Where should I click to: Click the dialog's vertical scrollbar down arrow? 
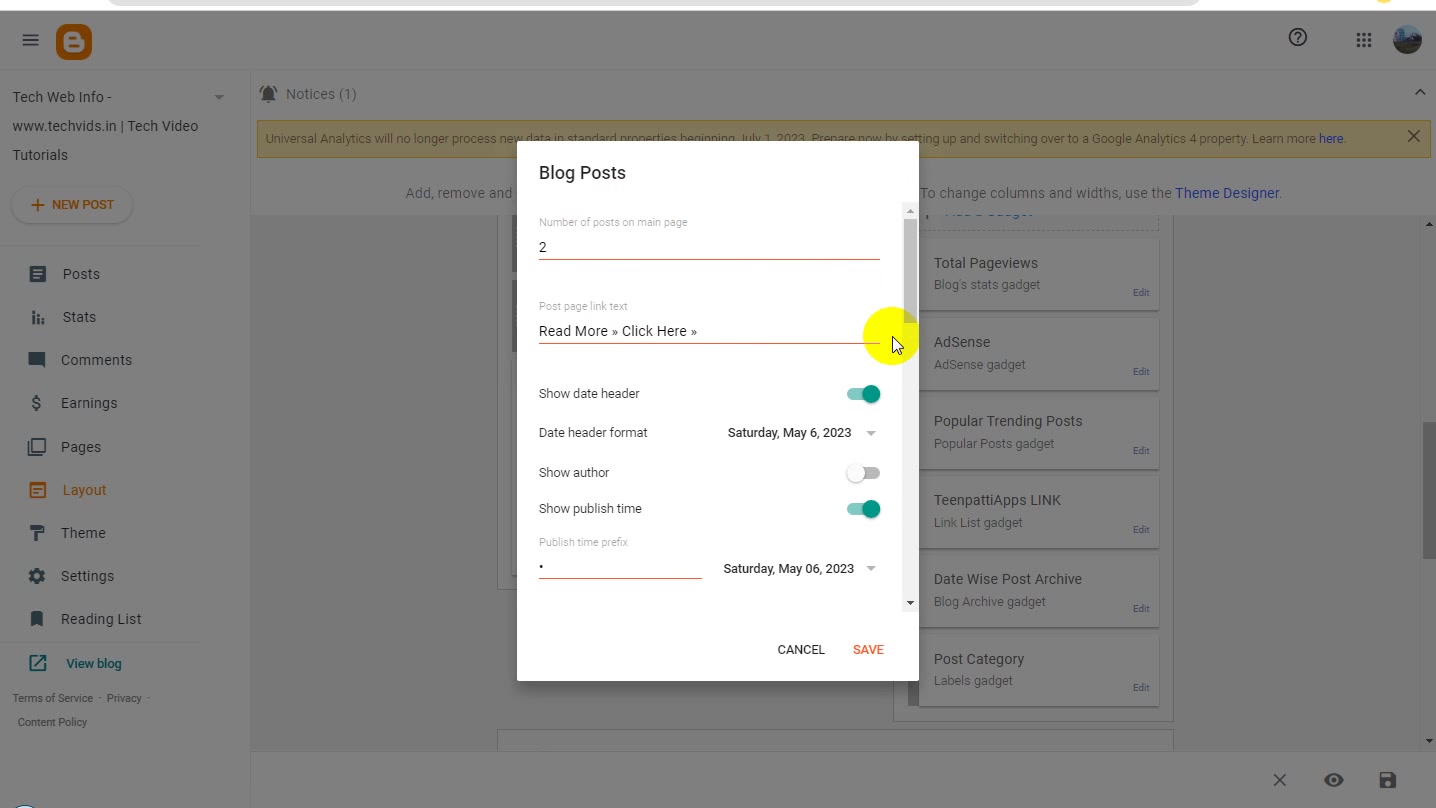click(x=910, y=603)
